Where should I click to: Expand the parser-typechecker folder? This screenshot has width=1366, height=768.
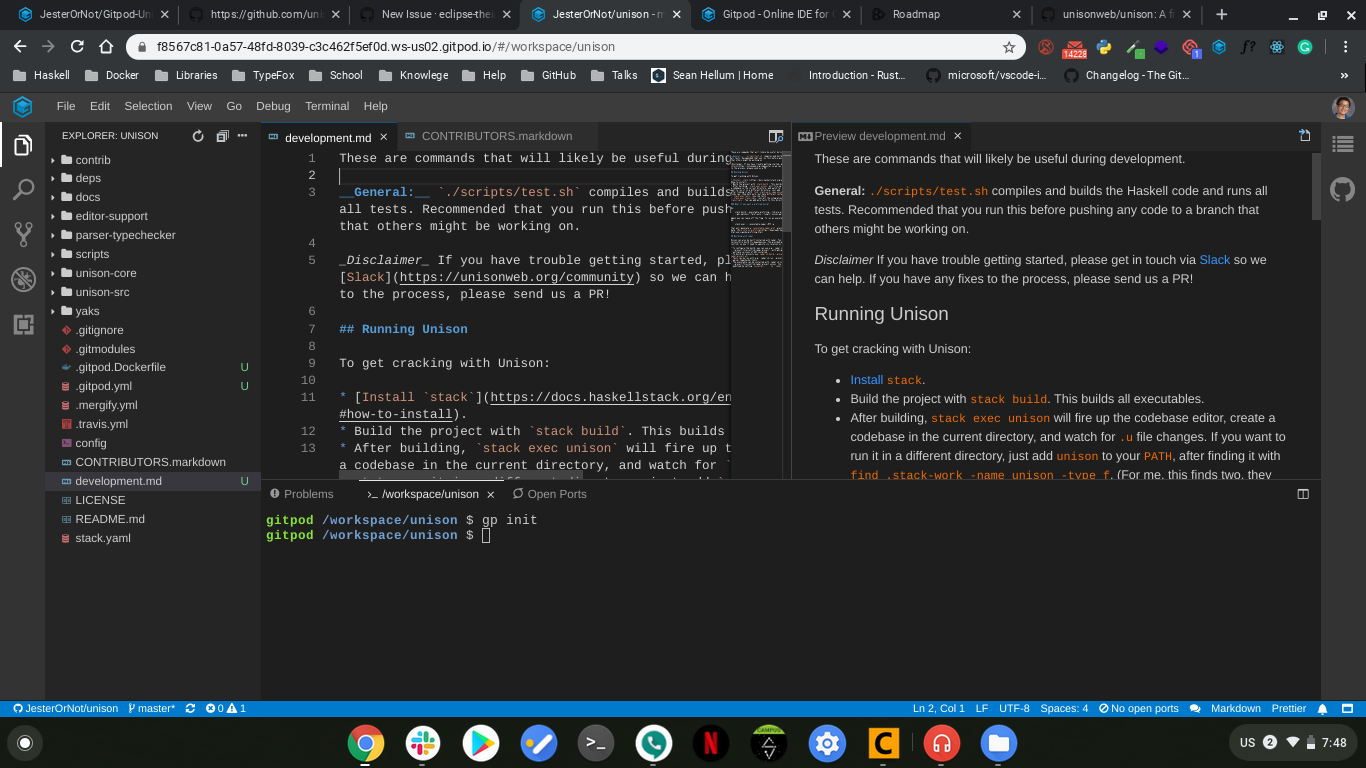[x=125, y=235]
